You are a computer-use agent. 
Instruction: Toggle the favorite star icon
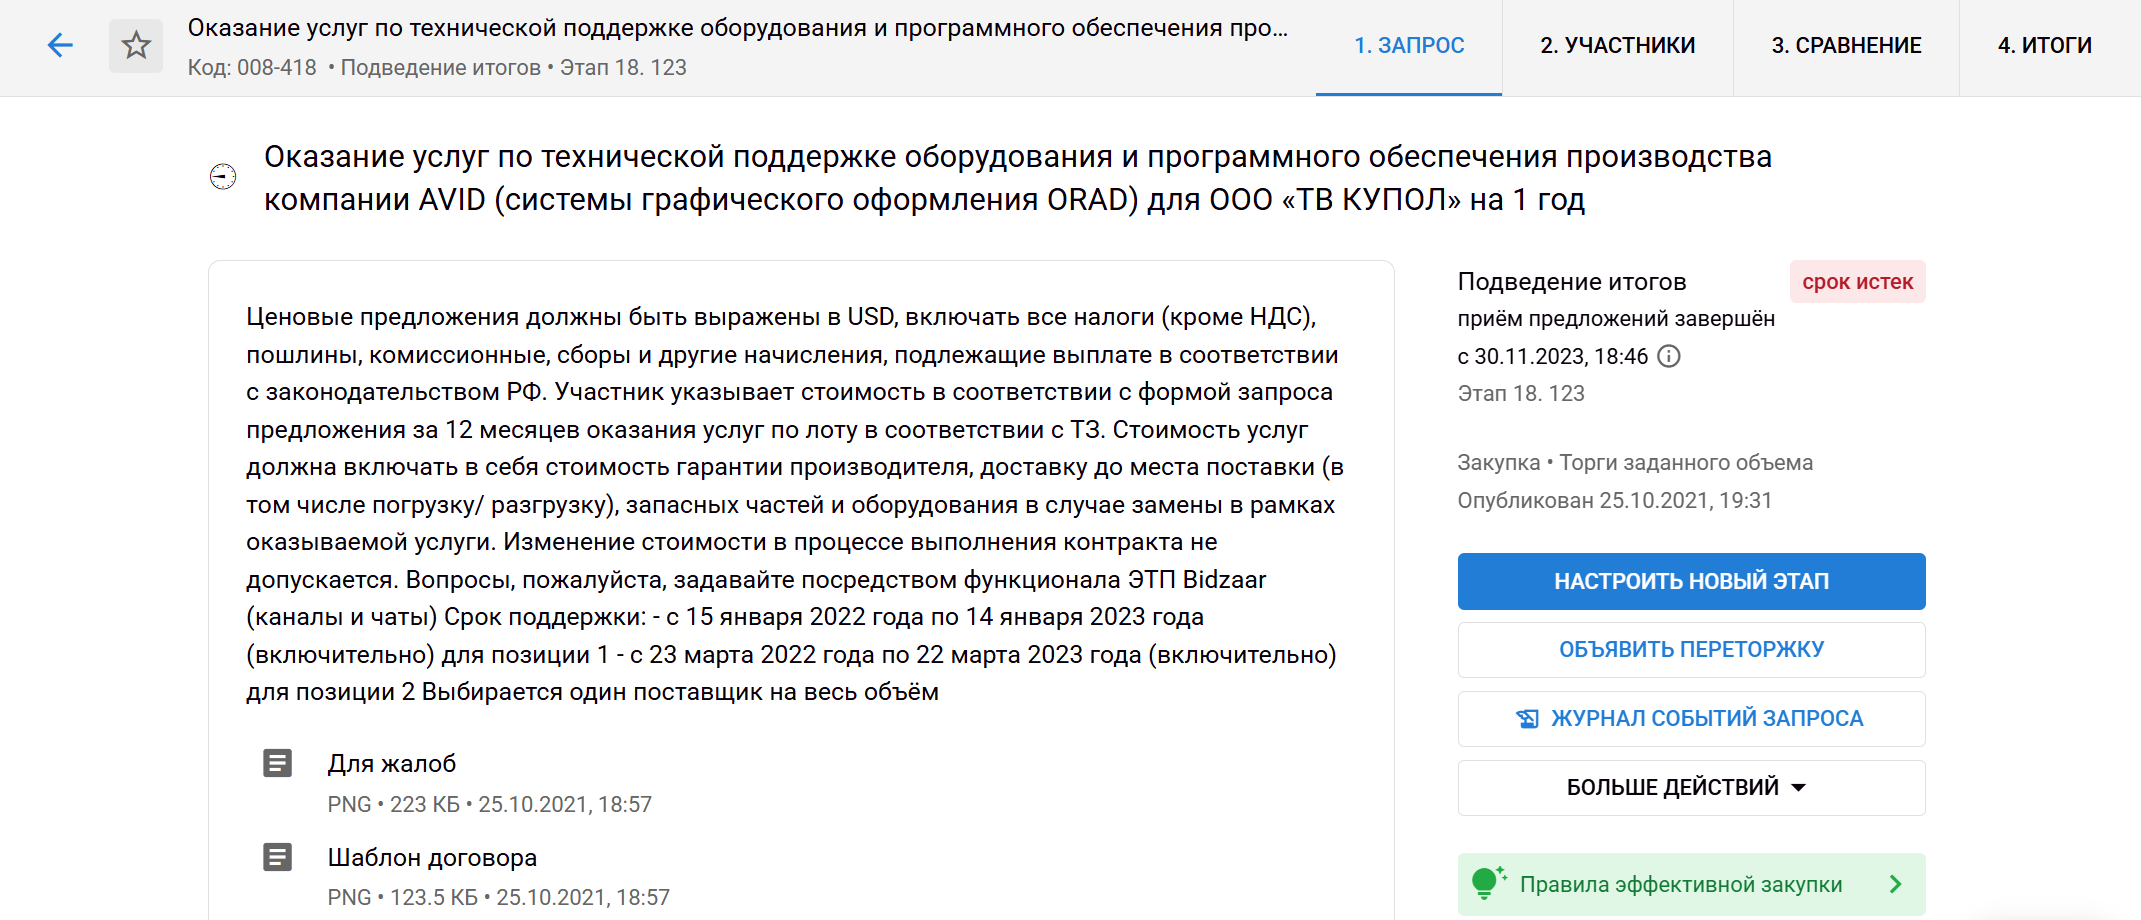136,45
